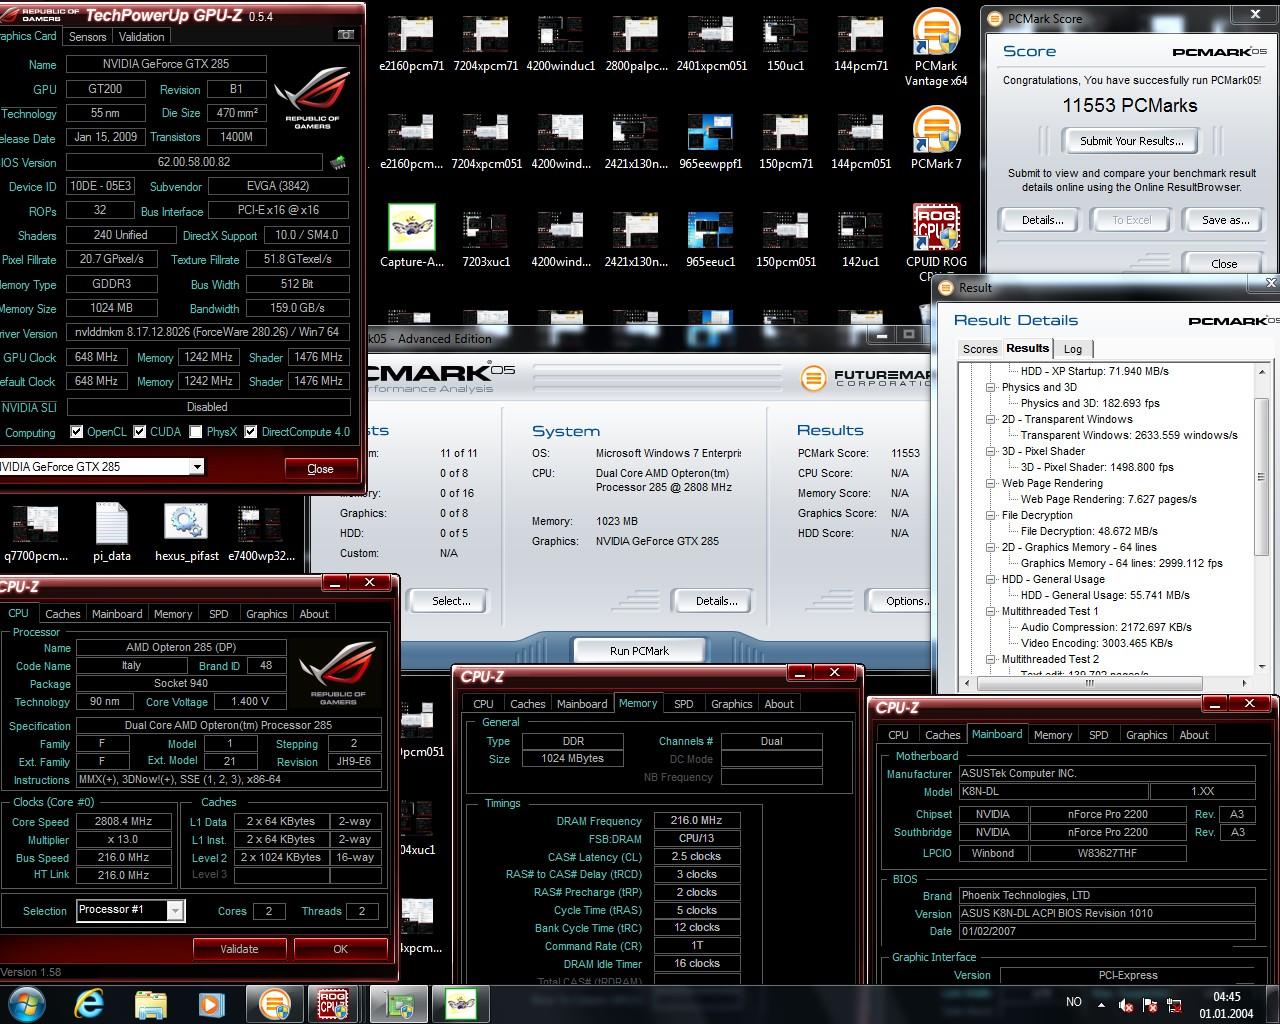Click OK in the CPU-Z processor window

[x=340, y=949]
